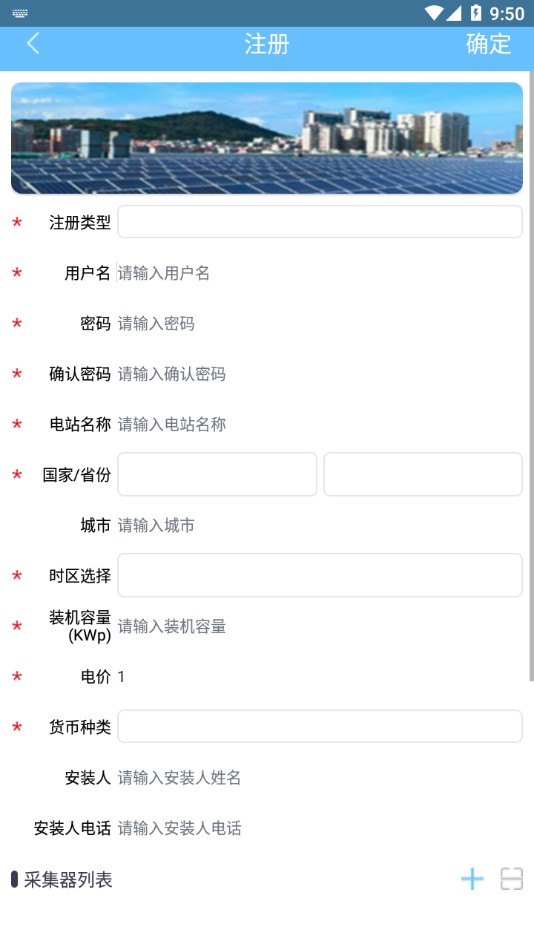Confirm registration with 确定 button
The image size is (534, 950).
489,44
